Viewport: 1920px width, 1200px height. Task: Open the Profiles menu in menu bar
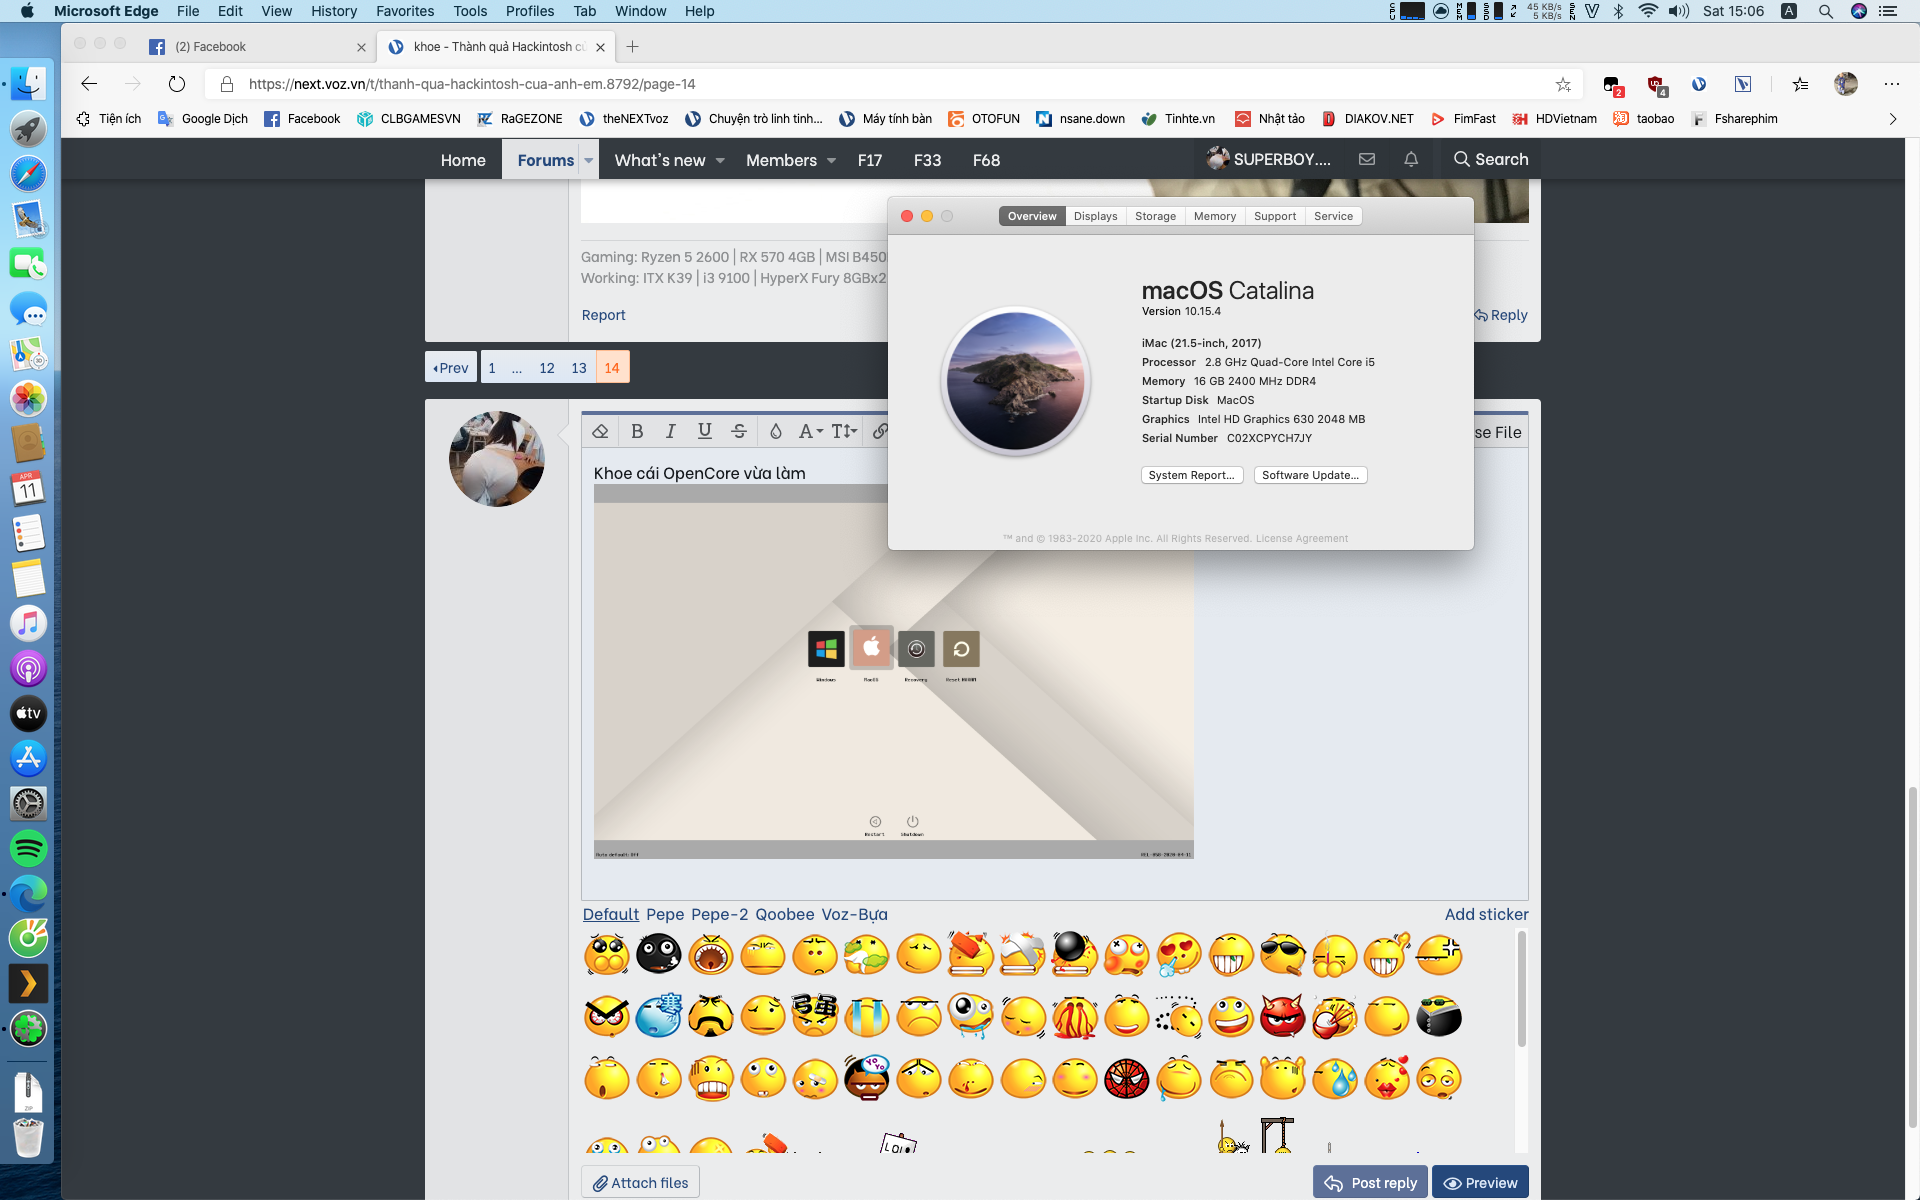coord(530,11)
